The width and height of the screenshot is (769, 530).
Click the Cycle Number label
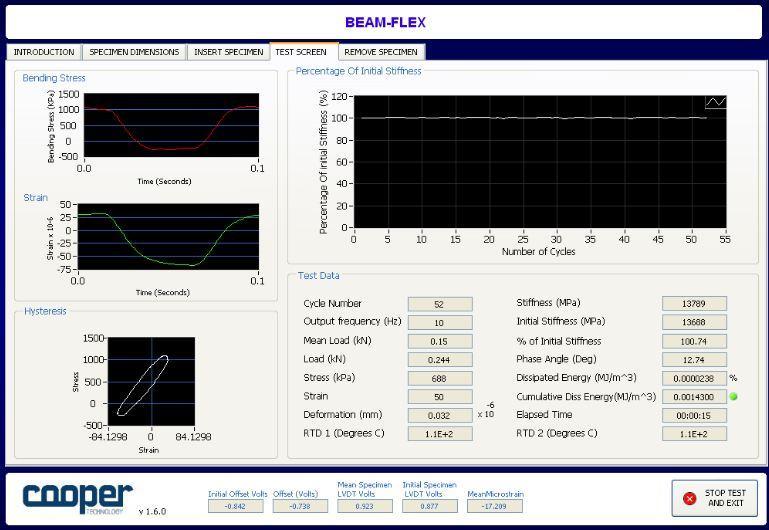(x=333, y=303)
